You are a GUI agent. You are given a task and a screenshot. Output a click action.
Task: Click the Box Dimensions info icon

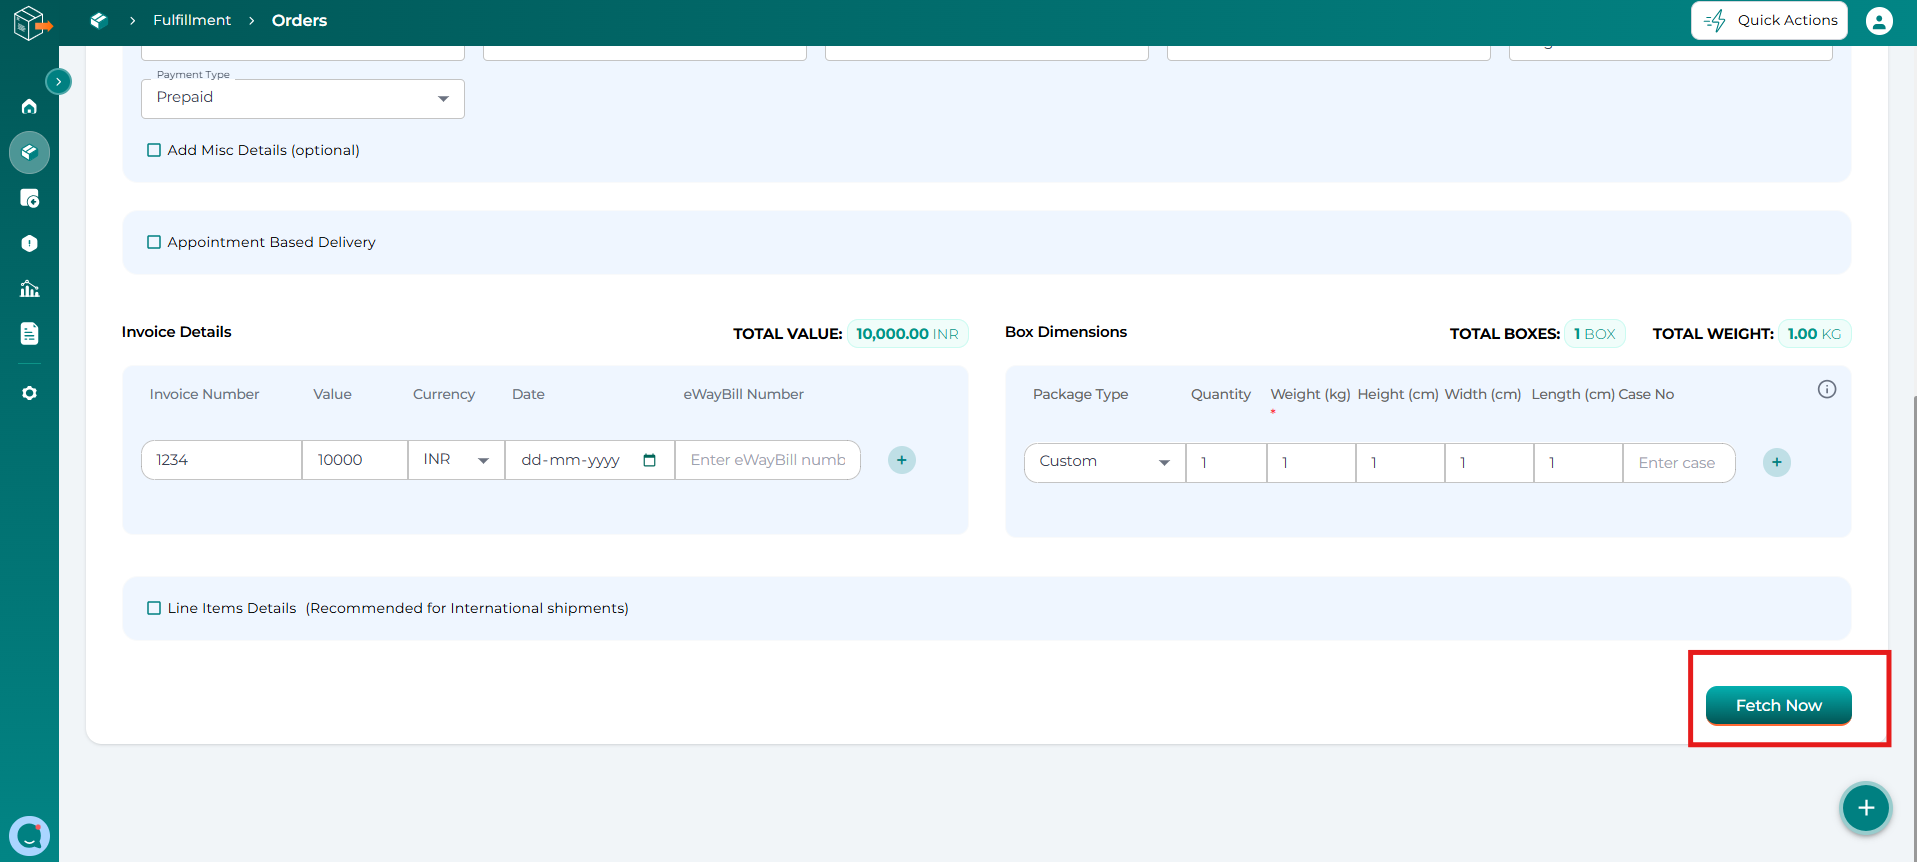point(1827,389)
